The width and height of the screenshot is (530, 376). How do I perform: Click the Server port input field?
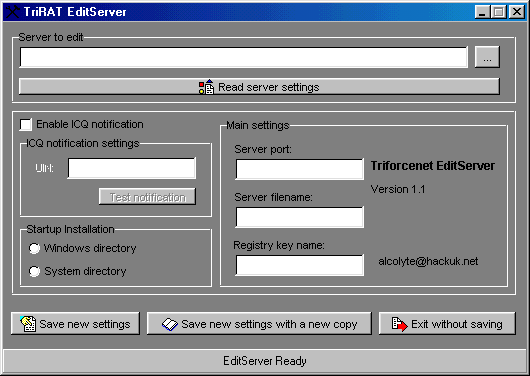pos(300,169)
